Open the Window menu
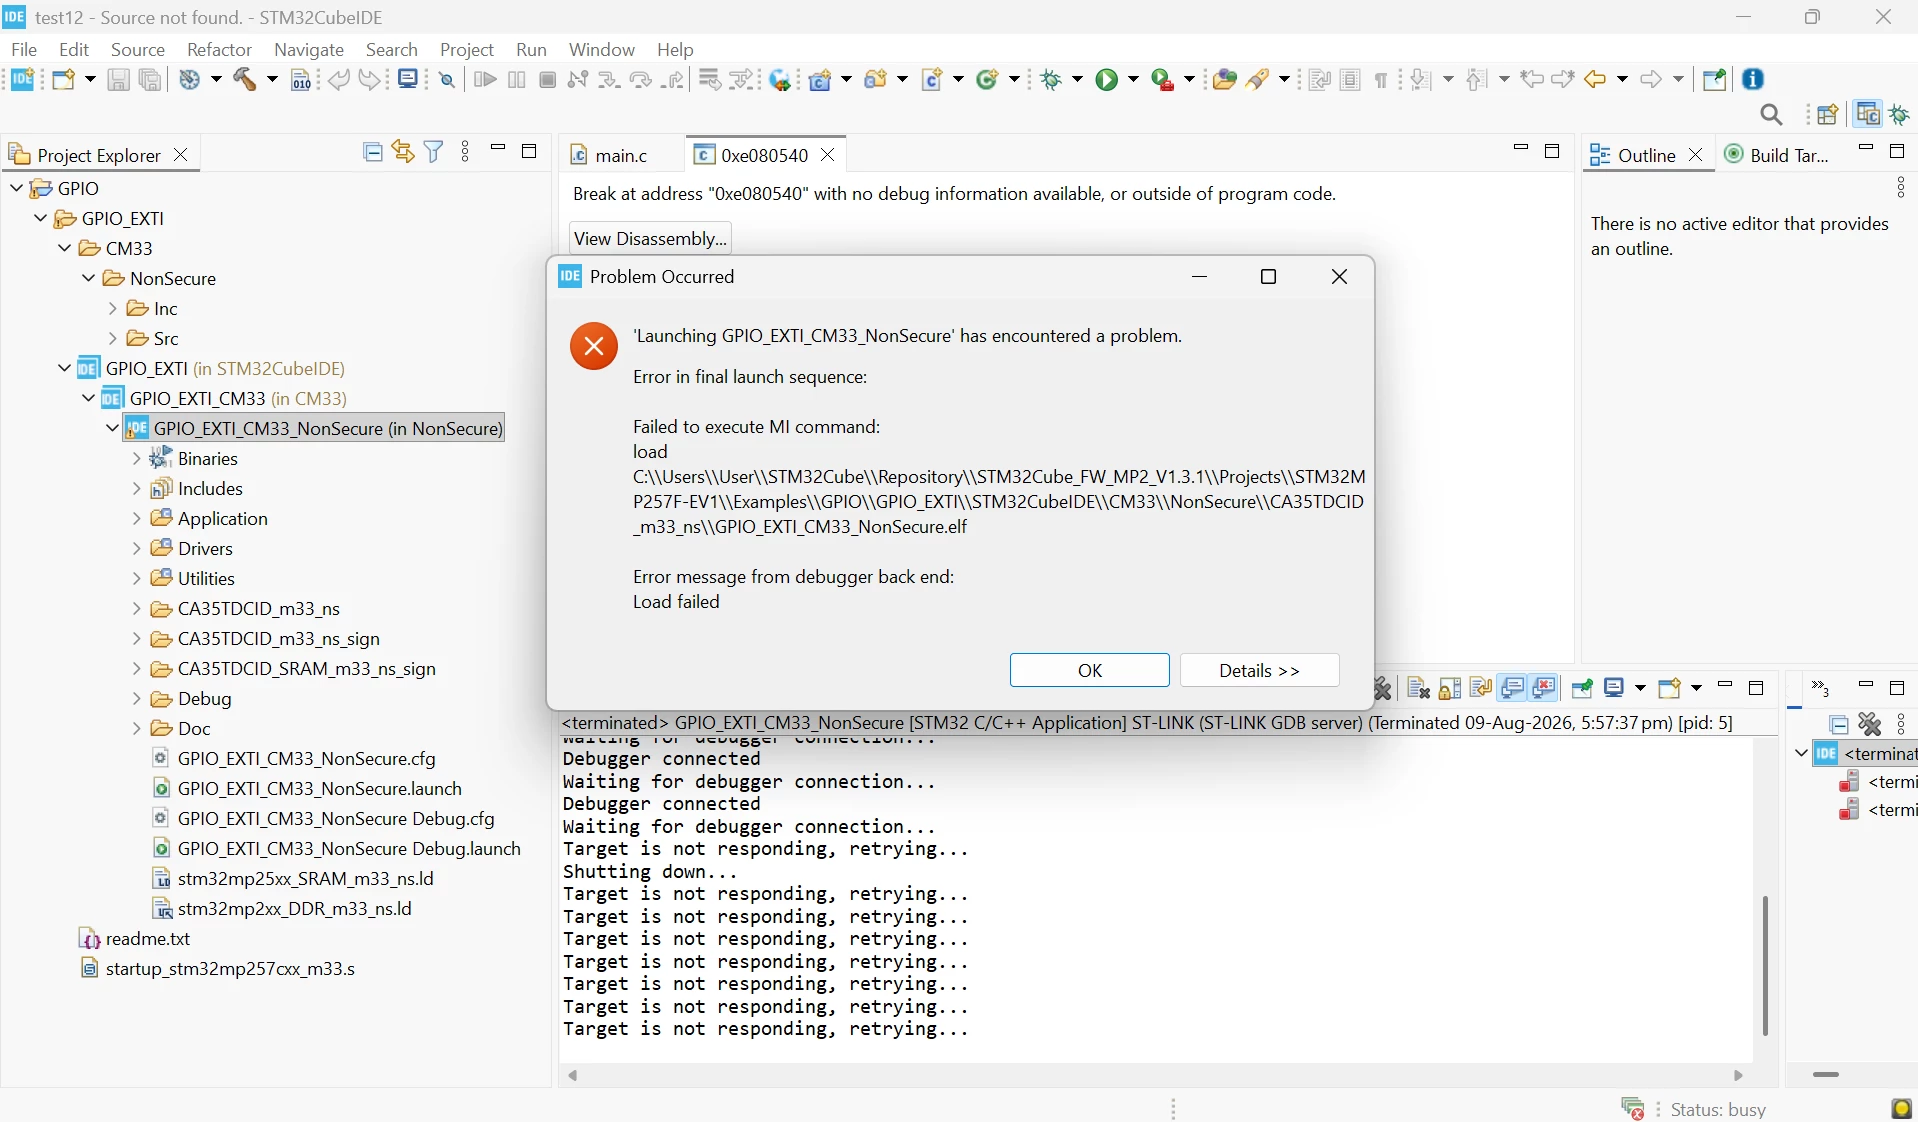1918x1122 pixels. pos(602,49)
